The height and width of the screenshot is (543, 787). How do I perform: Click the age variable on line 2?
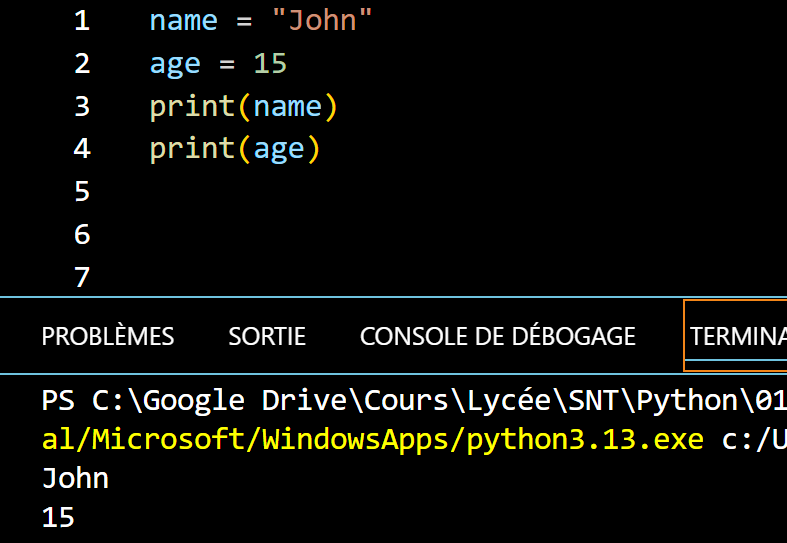(x=175, y=64)
